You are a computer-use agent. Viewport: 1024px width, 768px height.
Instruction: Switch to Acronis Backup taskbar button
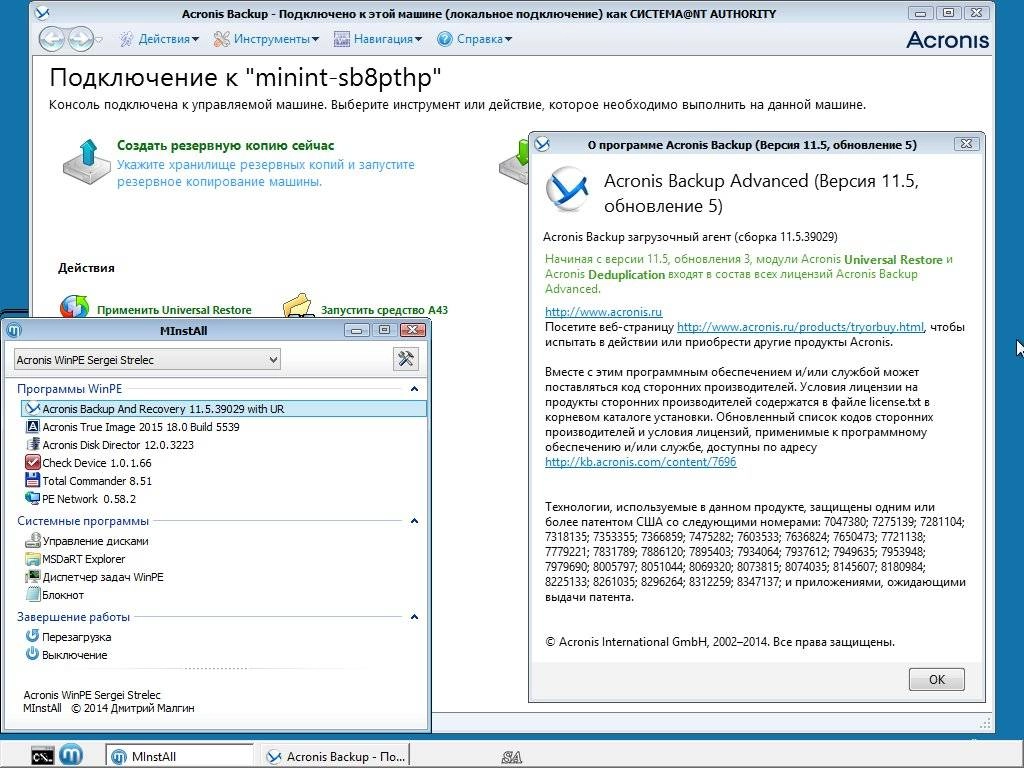tap(335, 756)
